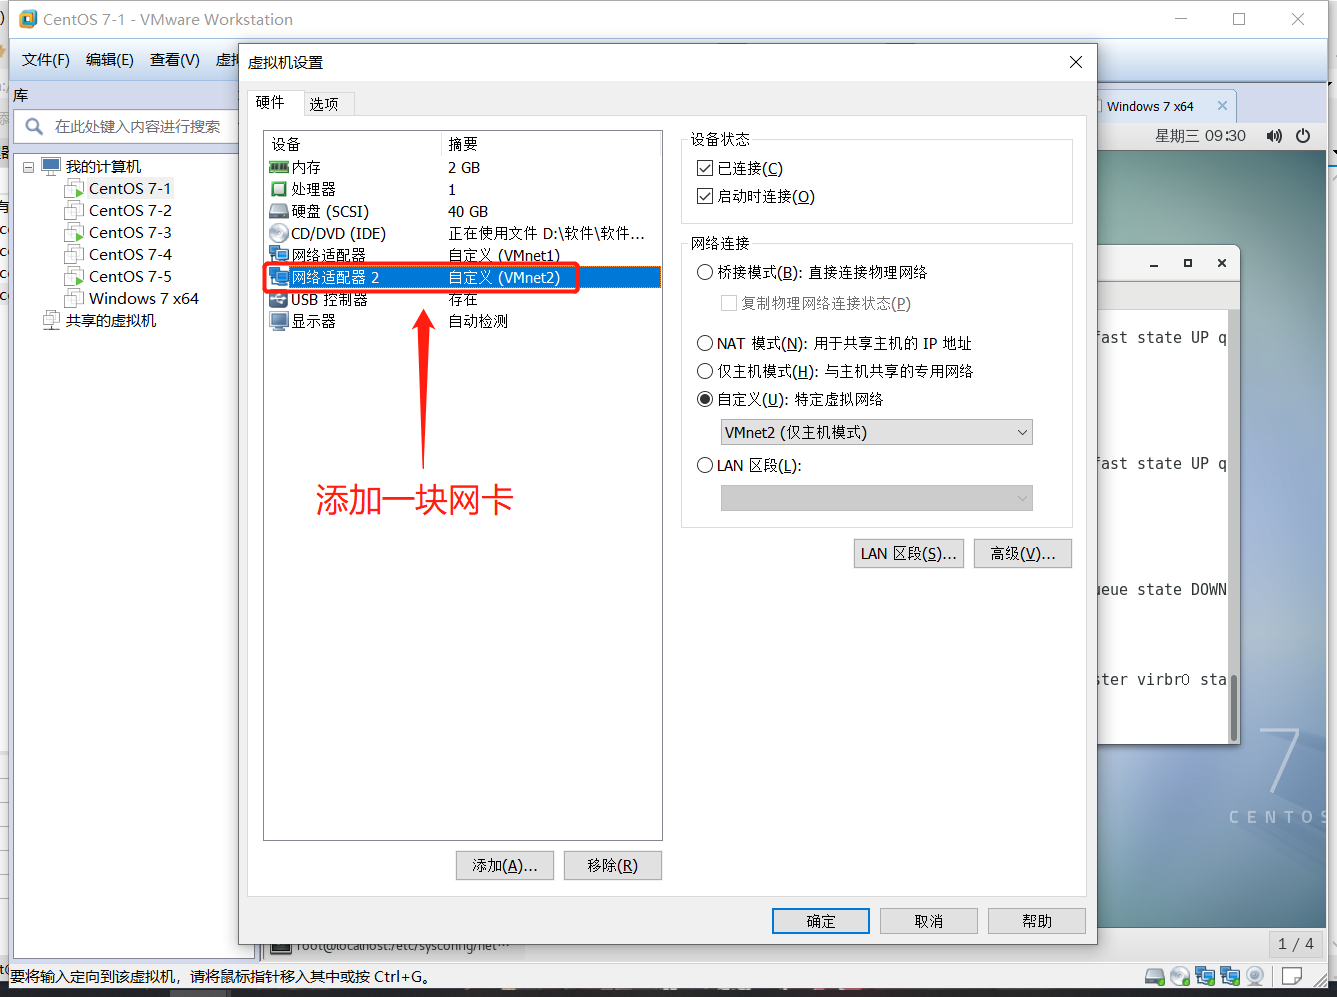1337x997 pixels.
Task: Select the 处理器 processor device icon
Action: [279, 189]
